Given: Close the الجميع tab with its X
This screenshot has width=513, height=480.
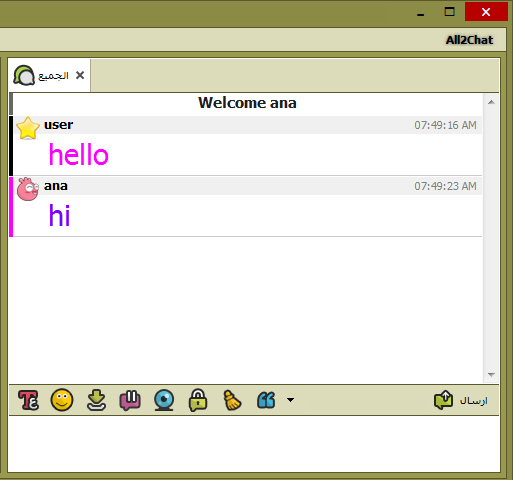Looking at the screenshot, I should coord(80,75).
